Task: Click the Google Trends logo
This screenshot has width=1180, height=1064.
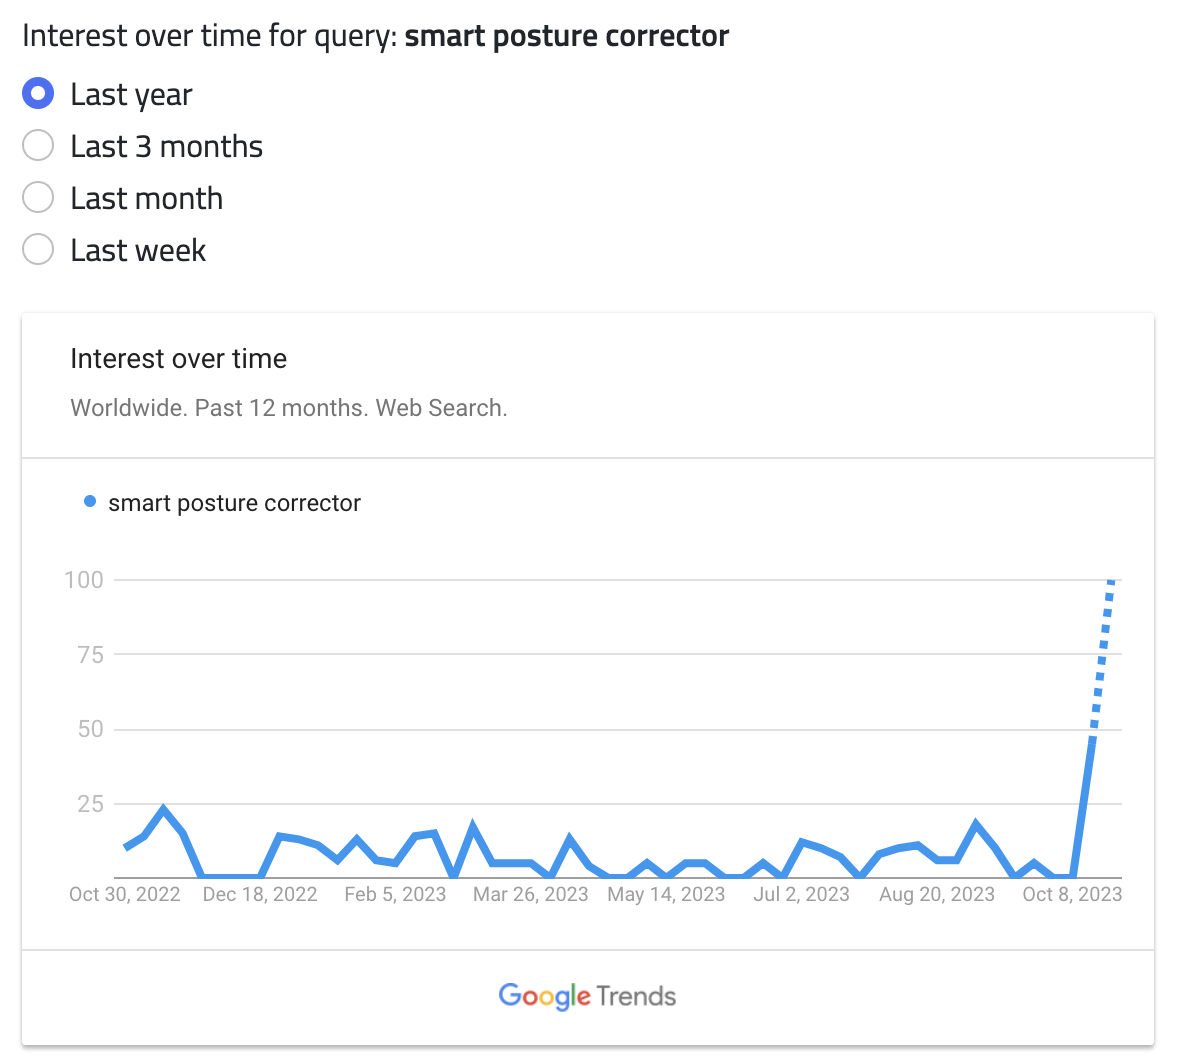Action: click(x=587, y=996)
